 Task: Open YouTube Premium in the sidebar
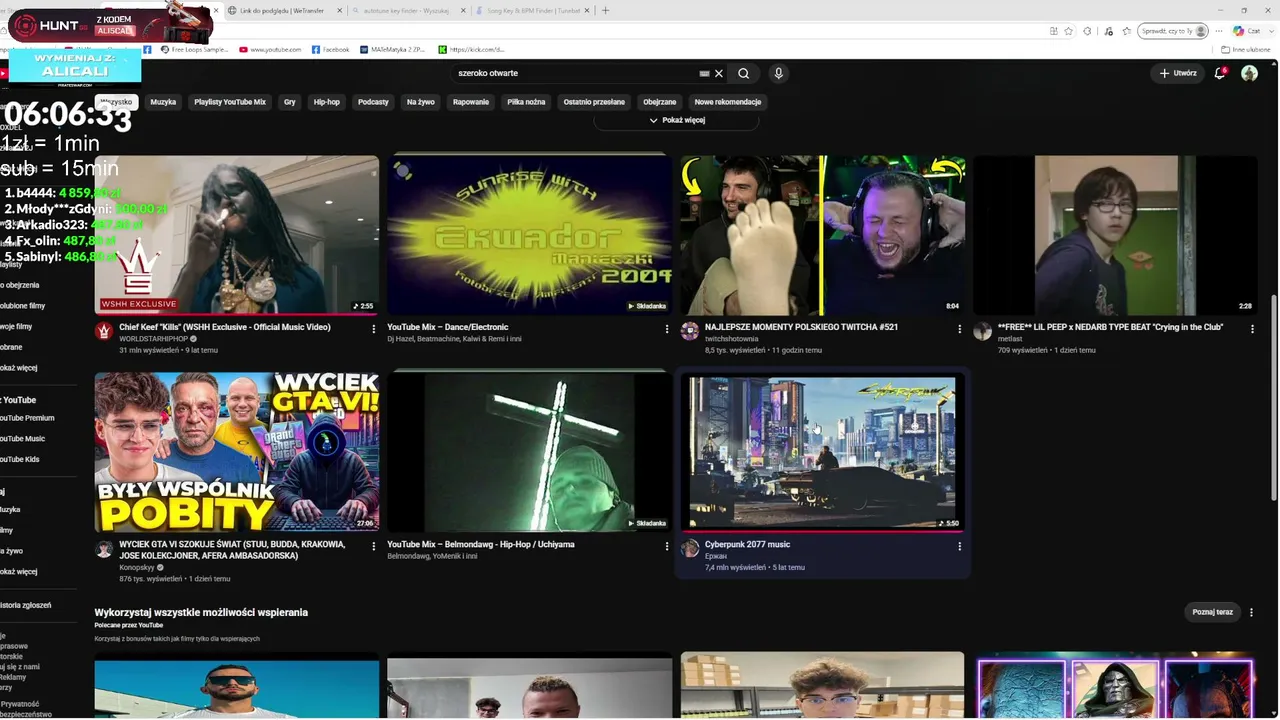[28, 418]
